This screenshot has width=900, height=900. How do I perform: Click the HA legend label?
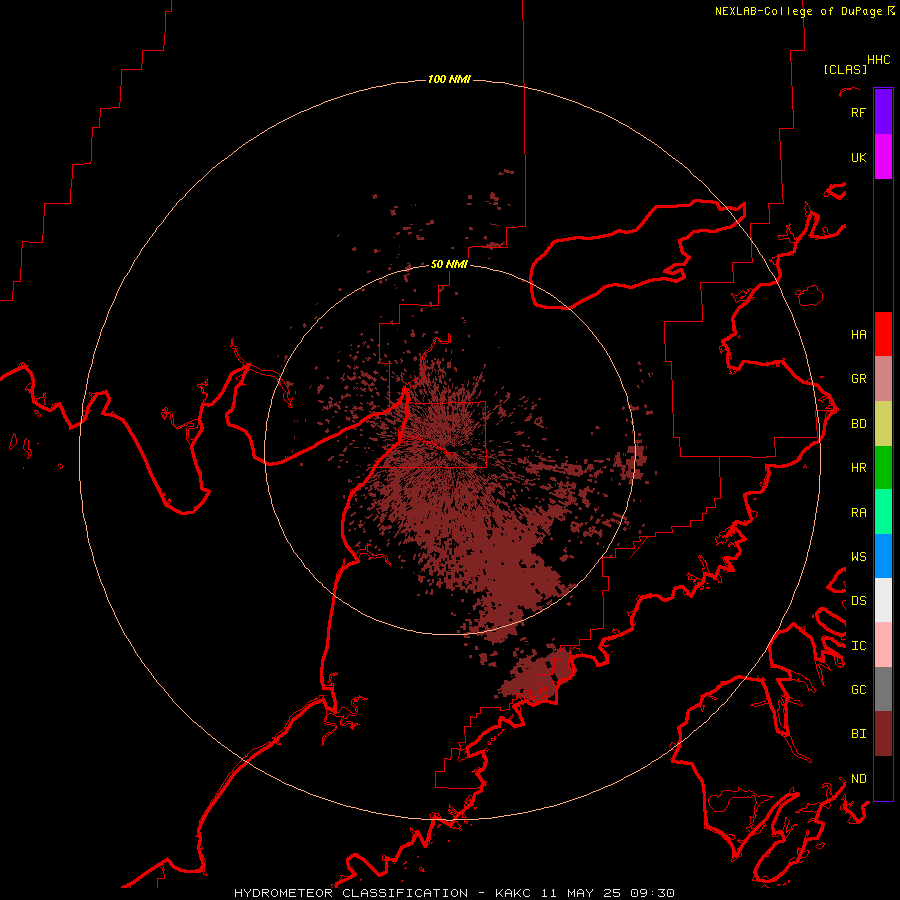click(x=858, y=335)
